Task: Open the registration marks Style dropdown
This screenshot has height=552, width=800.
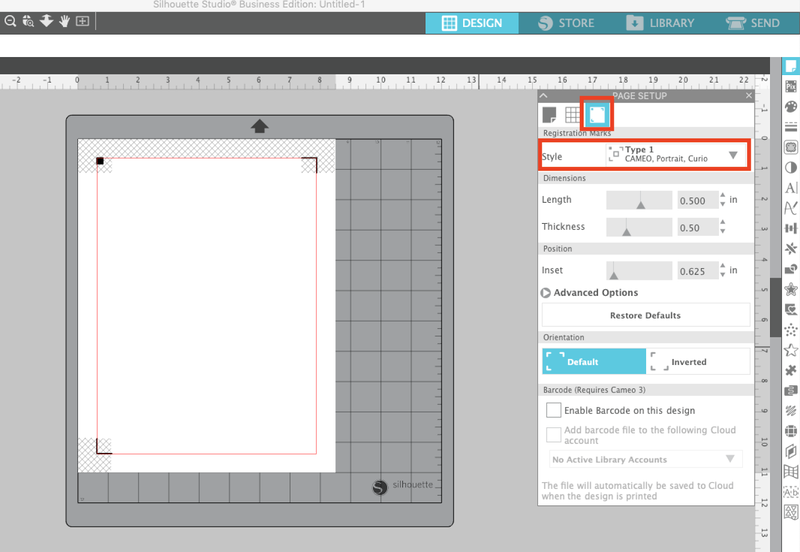Action: click(x=676, y=155)
